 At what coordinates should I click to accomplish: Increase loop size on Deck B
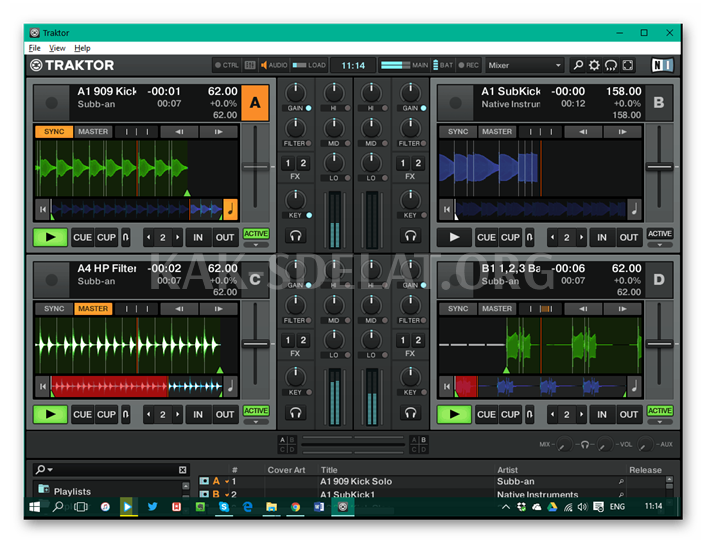point(581,237)
